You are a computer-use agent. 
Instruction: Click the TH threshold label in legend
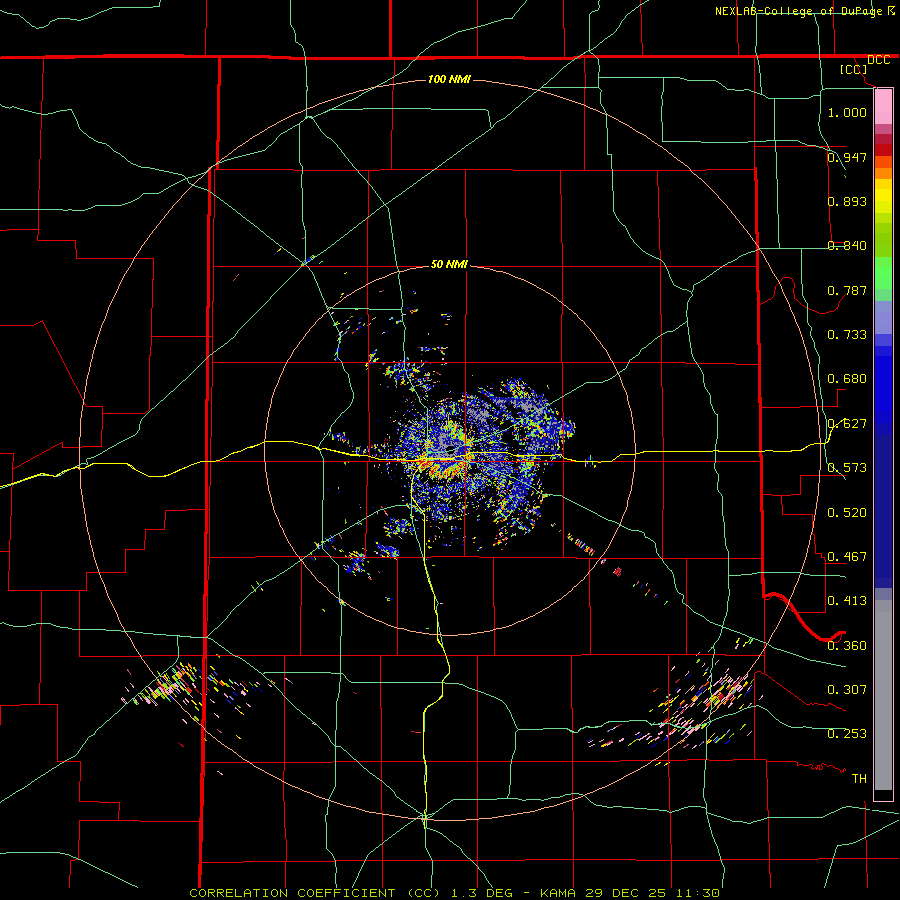pyautogui.click(x=859, y=778)
